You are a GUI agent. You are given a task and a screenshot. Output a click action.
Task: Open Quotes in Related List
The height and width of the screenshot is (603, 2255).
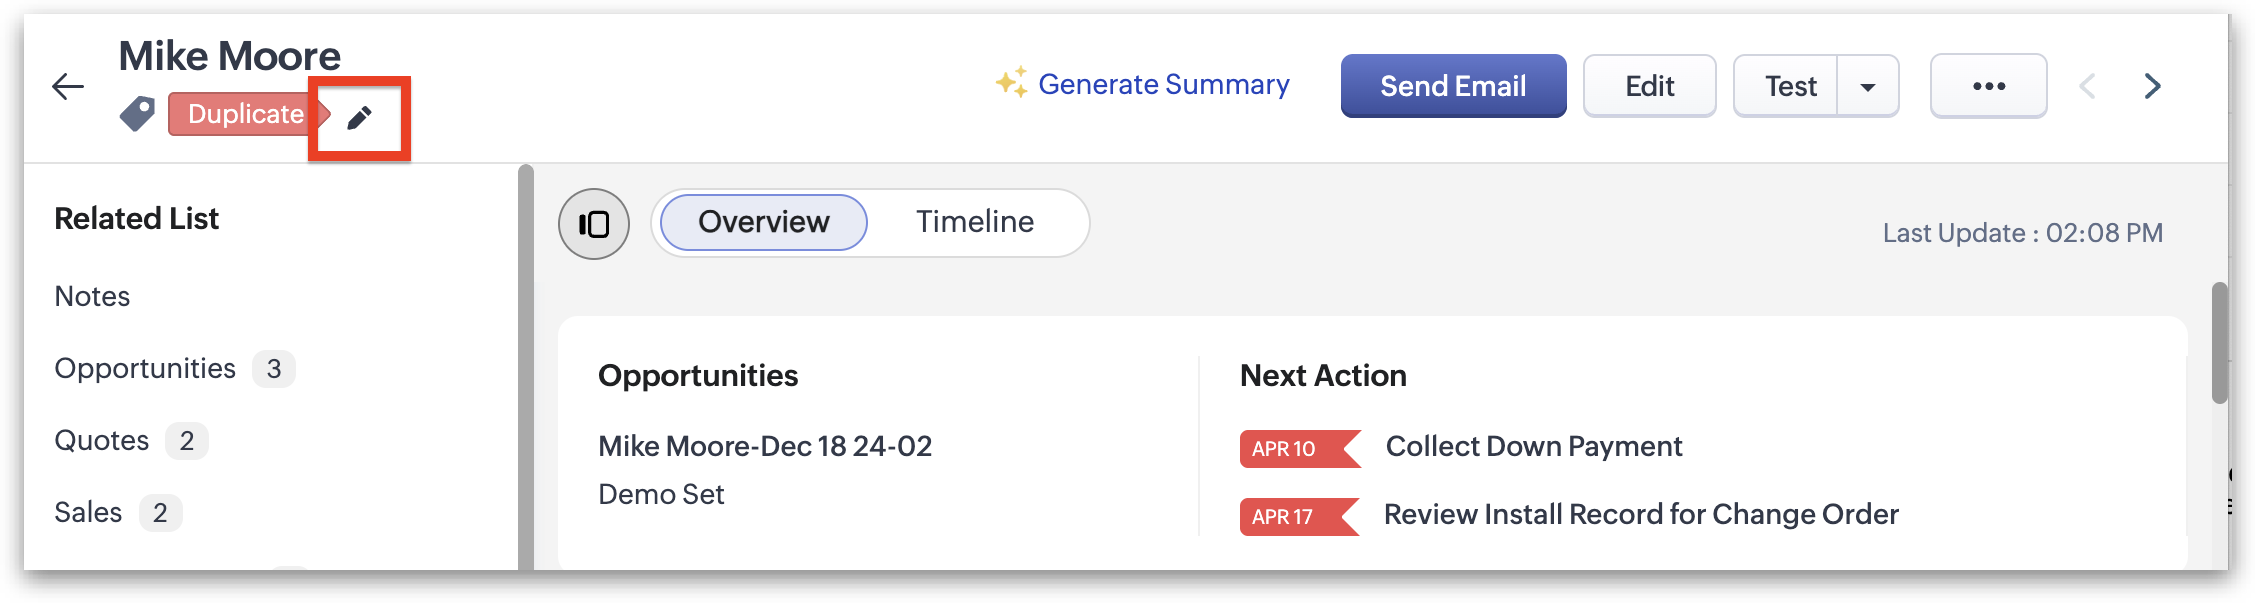pyautogui.click(x=102, y=441)
